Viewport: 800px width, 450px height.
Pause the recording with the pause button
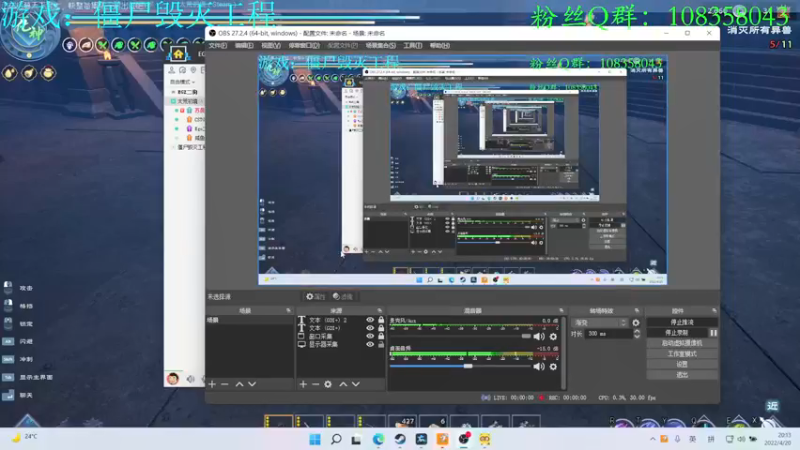713,333
